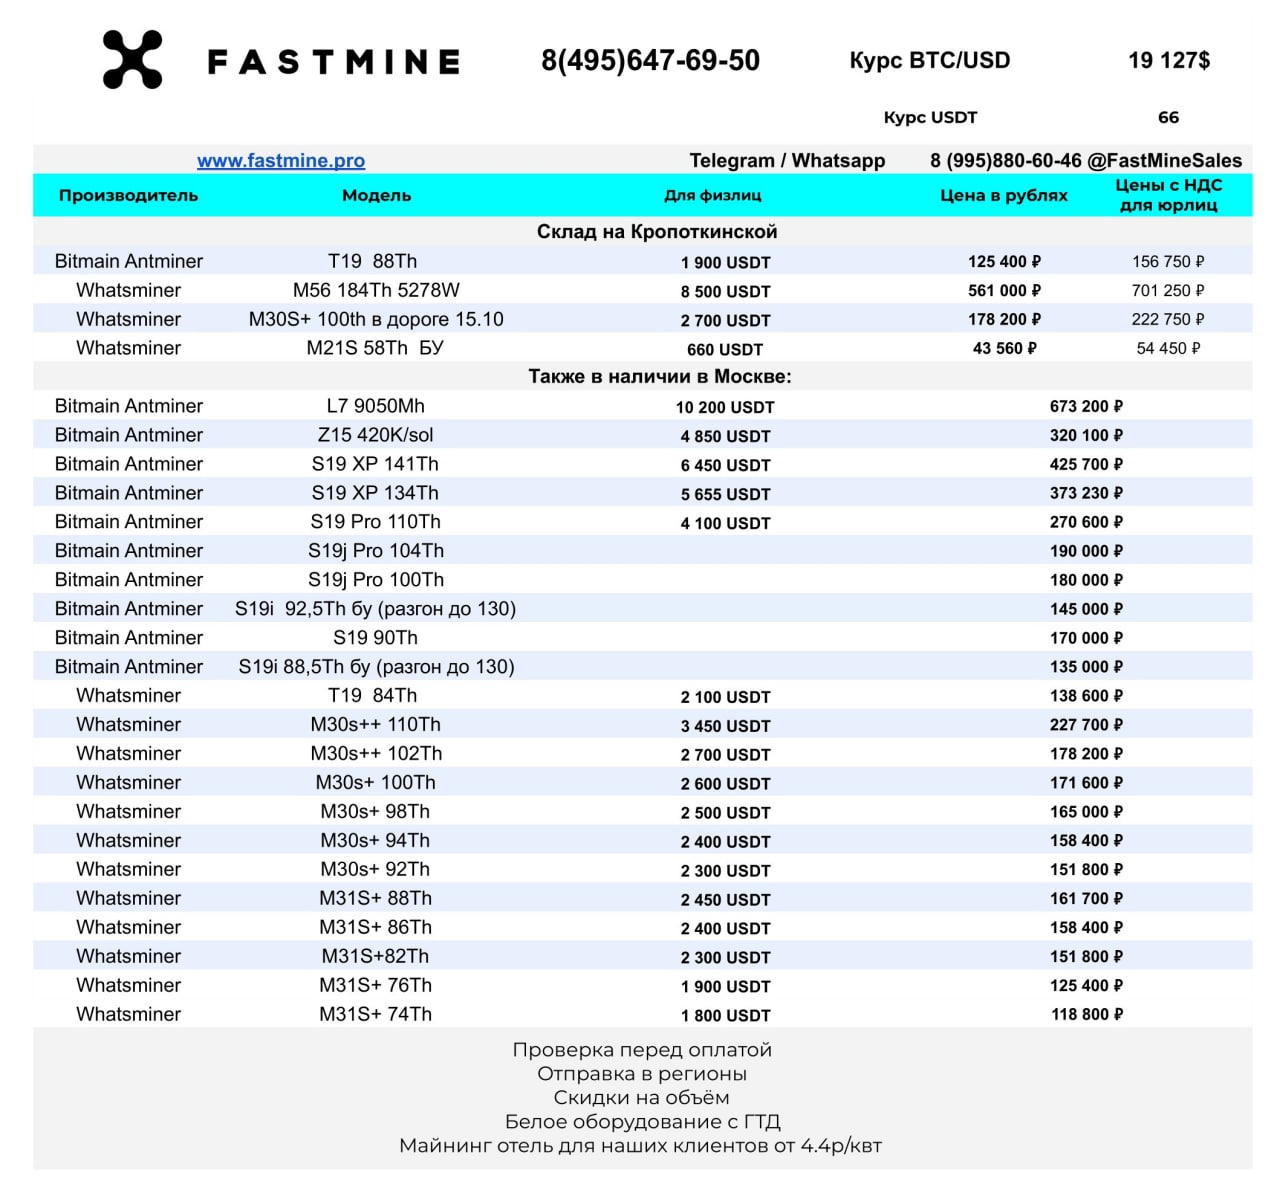This screenshot has height=1196, width=1280.
Task: Click the S19 90Th model cell
Action: click(x=376, y=638)
